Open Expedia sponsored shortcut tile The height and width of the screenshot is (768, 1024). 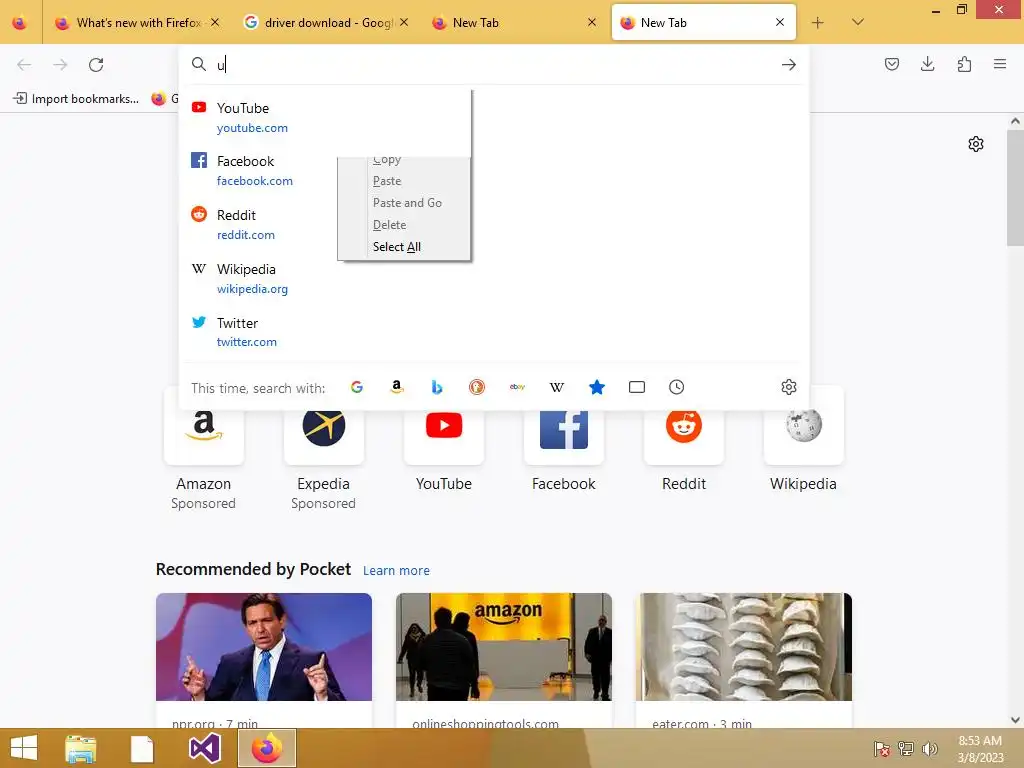pos(323,426)
